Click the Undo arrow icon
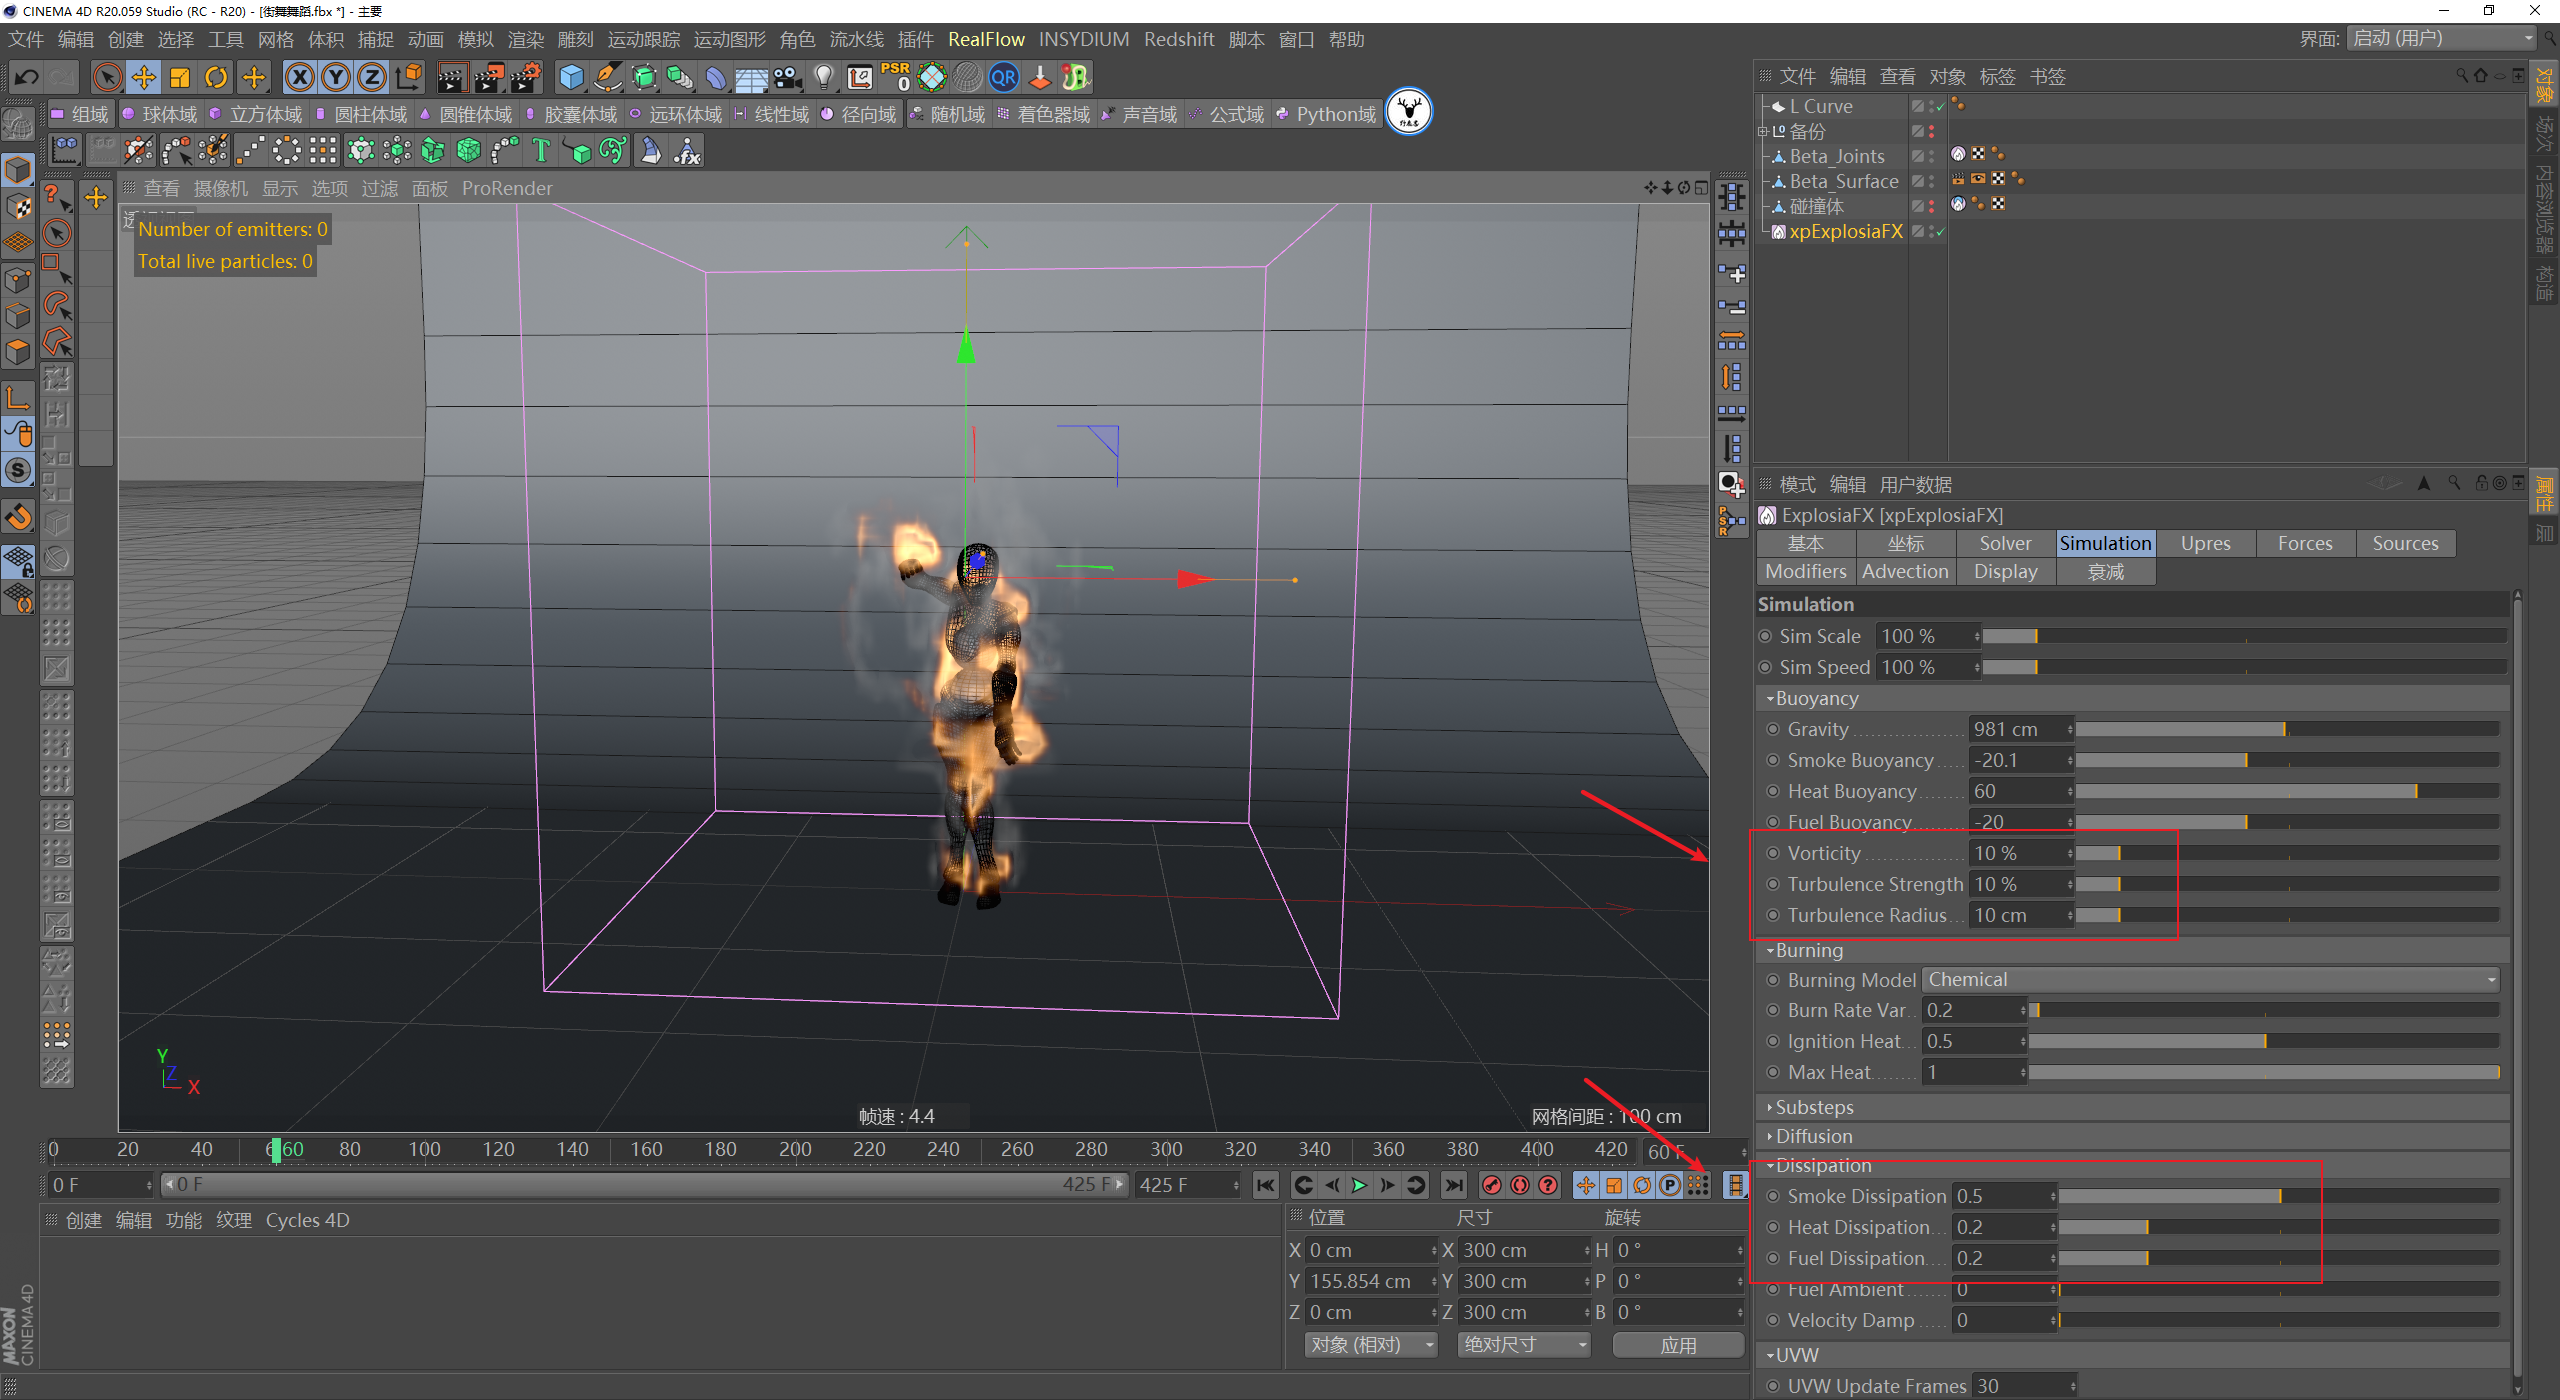The width and height of the screenshot is (2560, 1400). click(27, 77)
